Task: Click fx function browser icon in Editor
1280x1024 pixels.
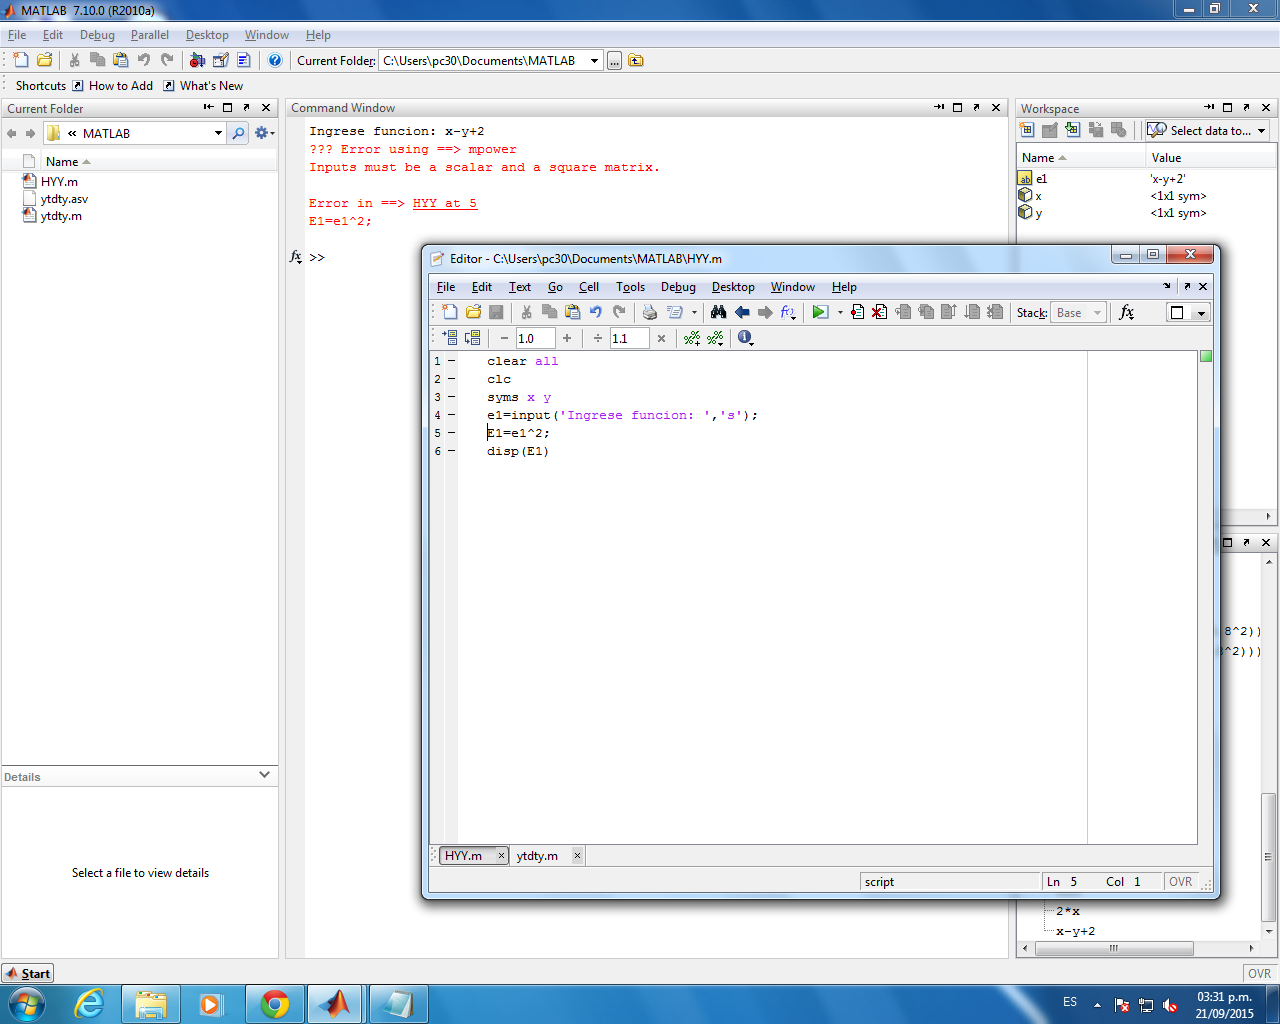Action: click(1127, 312)
